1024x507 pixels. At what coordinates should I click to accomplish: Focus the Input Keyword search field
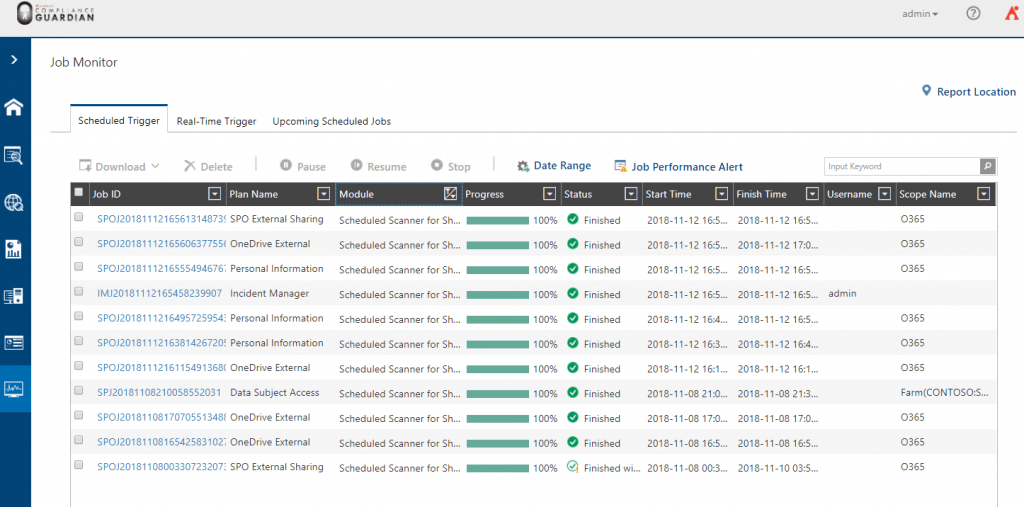(902, 167)
